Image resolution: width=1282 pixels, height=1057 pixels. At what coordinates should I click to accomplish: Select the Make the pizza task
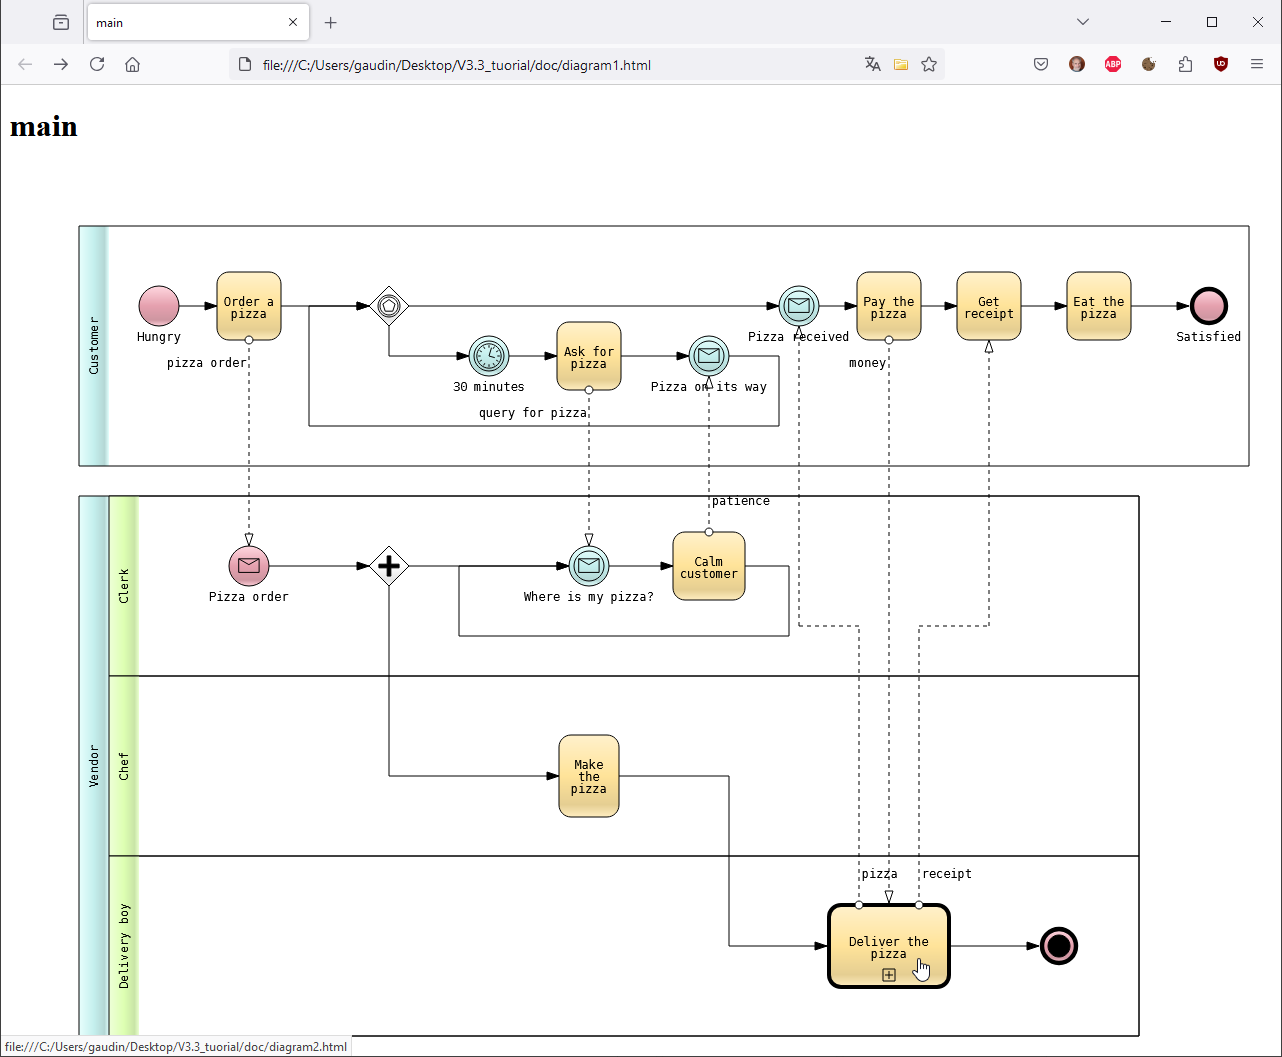(589, 776)
